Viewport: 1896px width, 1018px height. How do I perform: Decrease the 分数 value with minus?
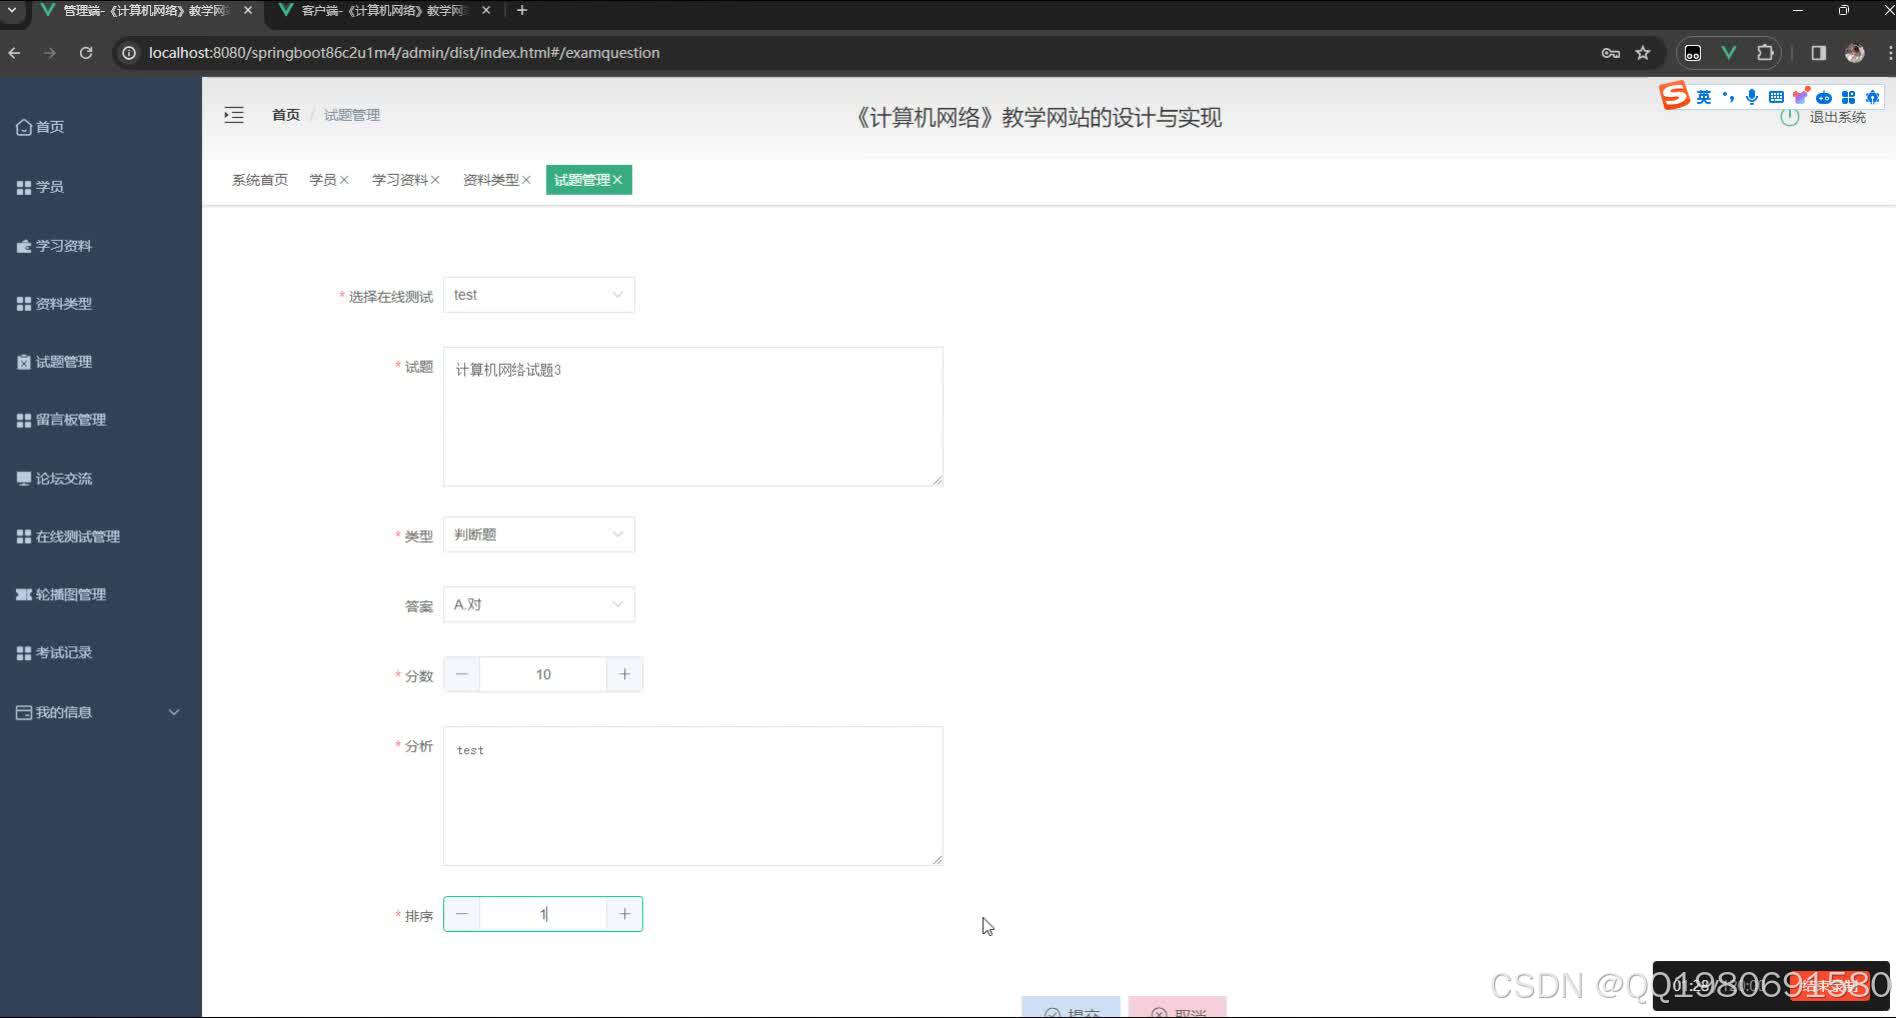(462, 675)
